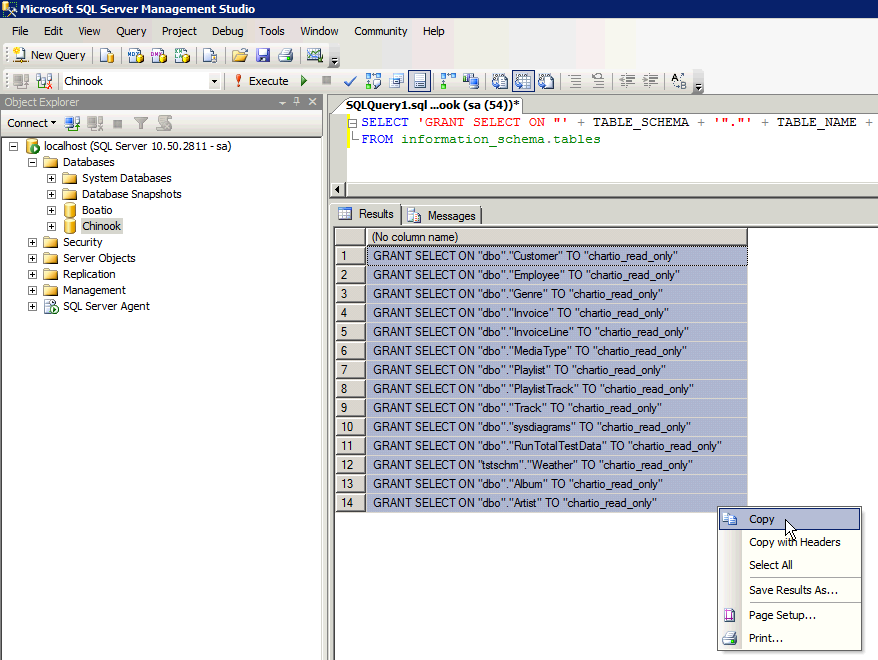Select row 5 header in results grid

tap(349, 332)
